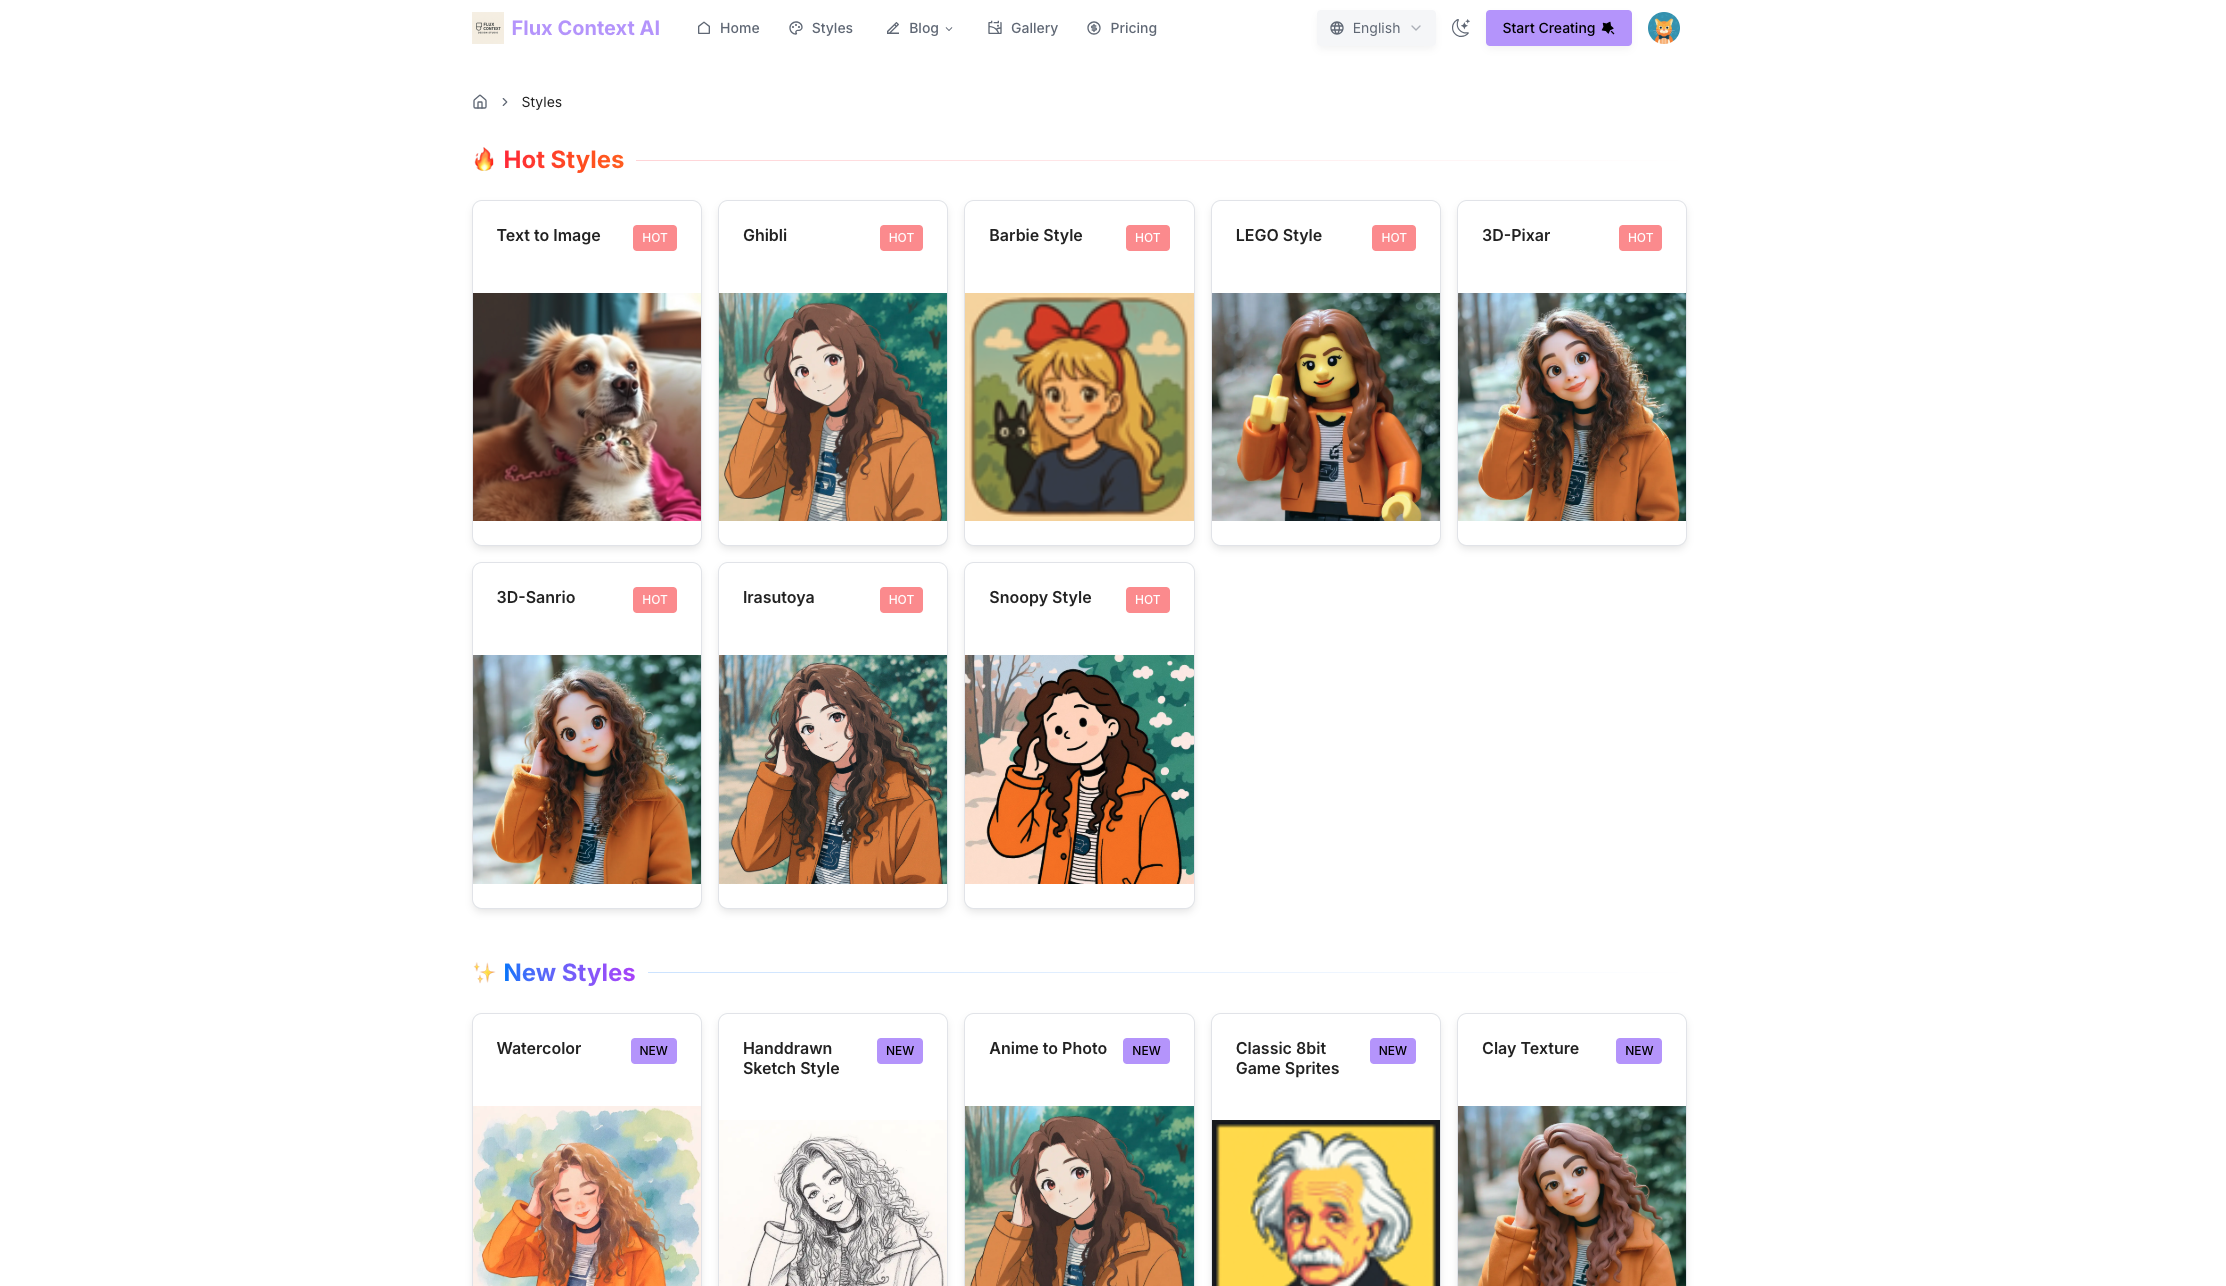The width and height of the screenshot is (2226, 1286).
Task: Click the NEW badge on Anime to Photo
Action: click(x=1146, y=1051)
